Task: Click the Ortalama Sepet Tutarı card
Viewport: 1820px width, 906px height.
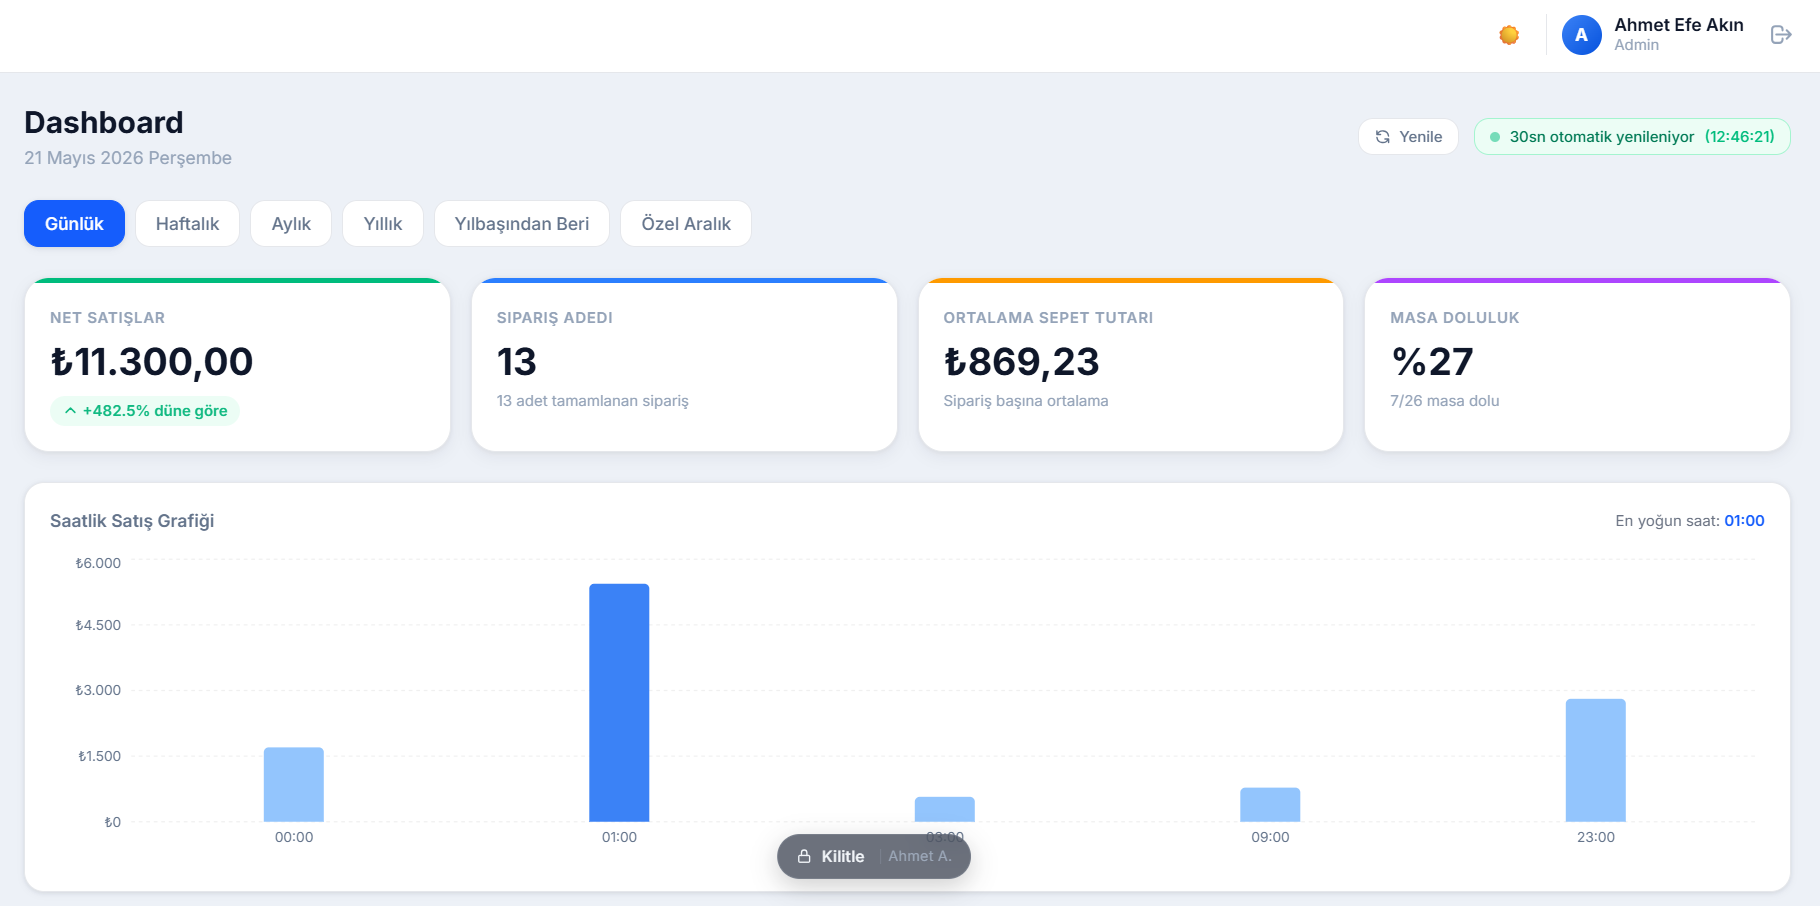Action: pyautogui.click(x=1131, y=365)
